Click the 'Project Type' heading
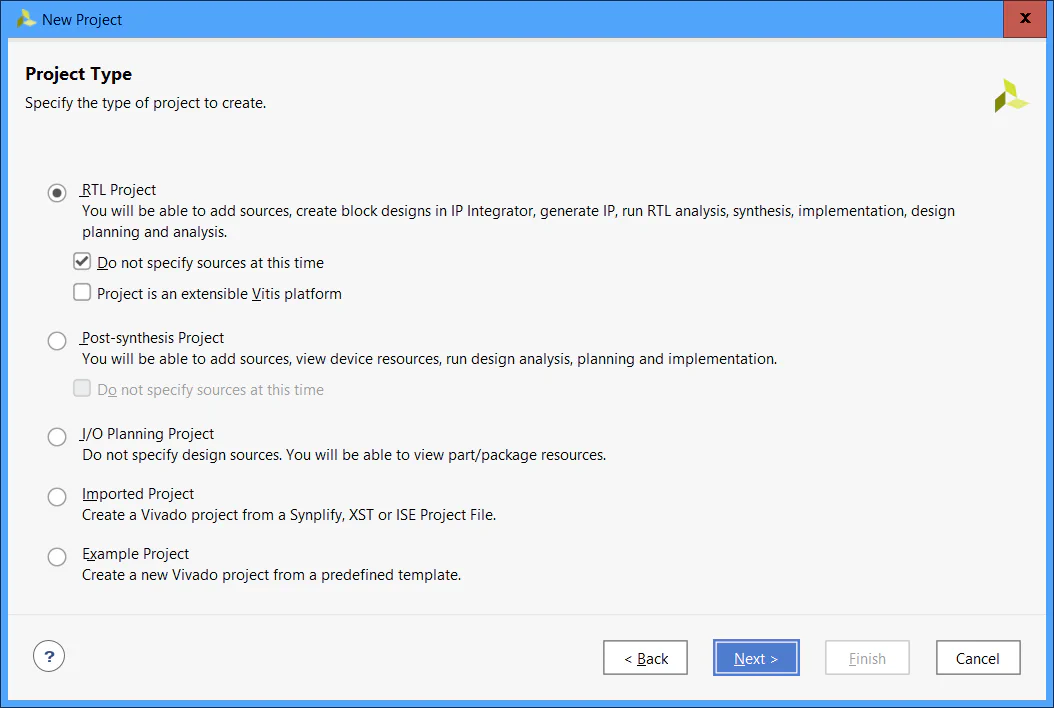Screen dimensions: 1054x708 [78, 74]
